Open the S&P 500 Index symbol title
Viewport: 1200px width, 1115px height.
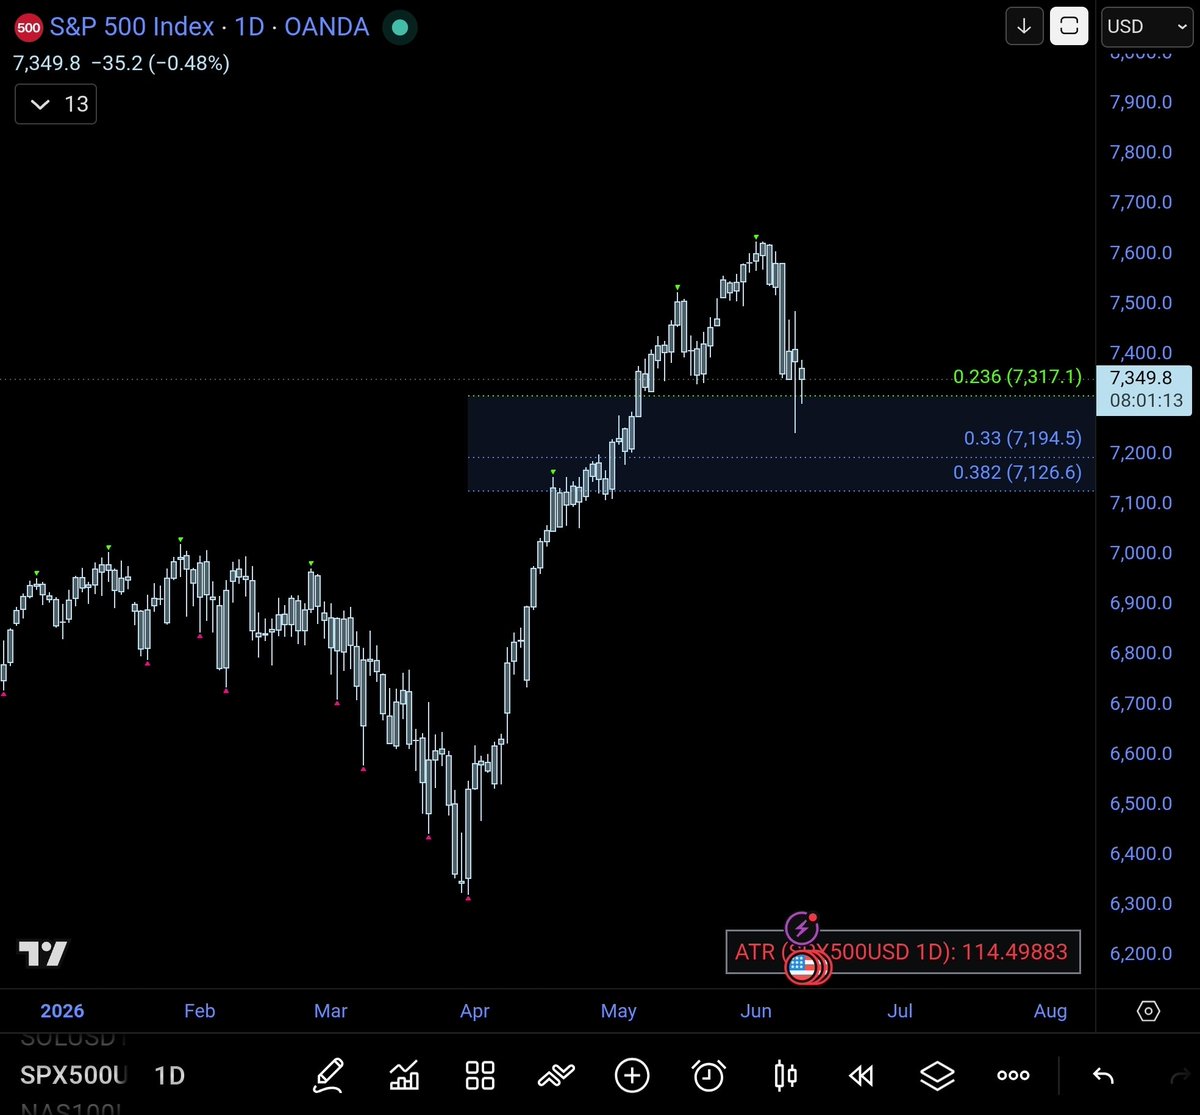coord(132,27)
